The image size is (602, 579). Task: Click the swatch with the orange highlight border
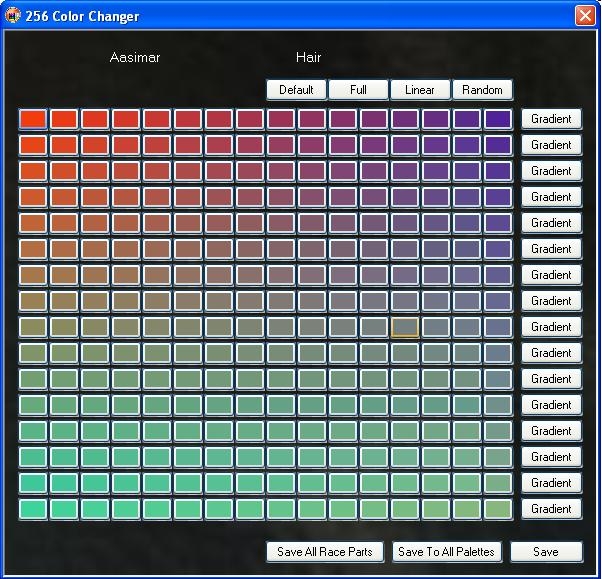405,327
